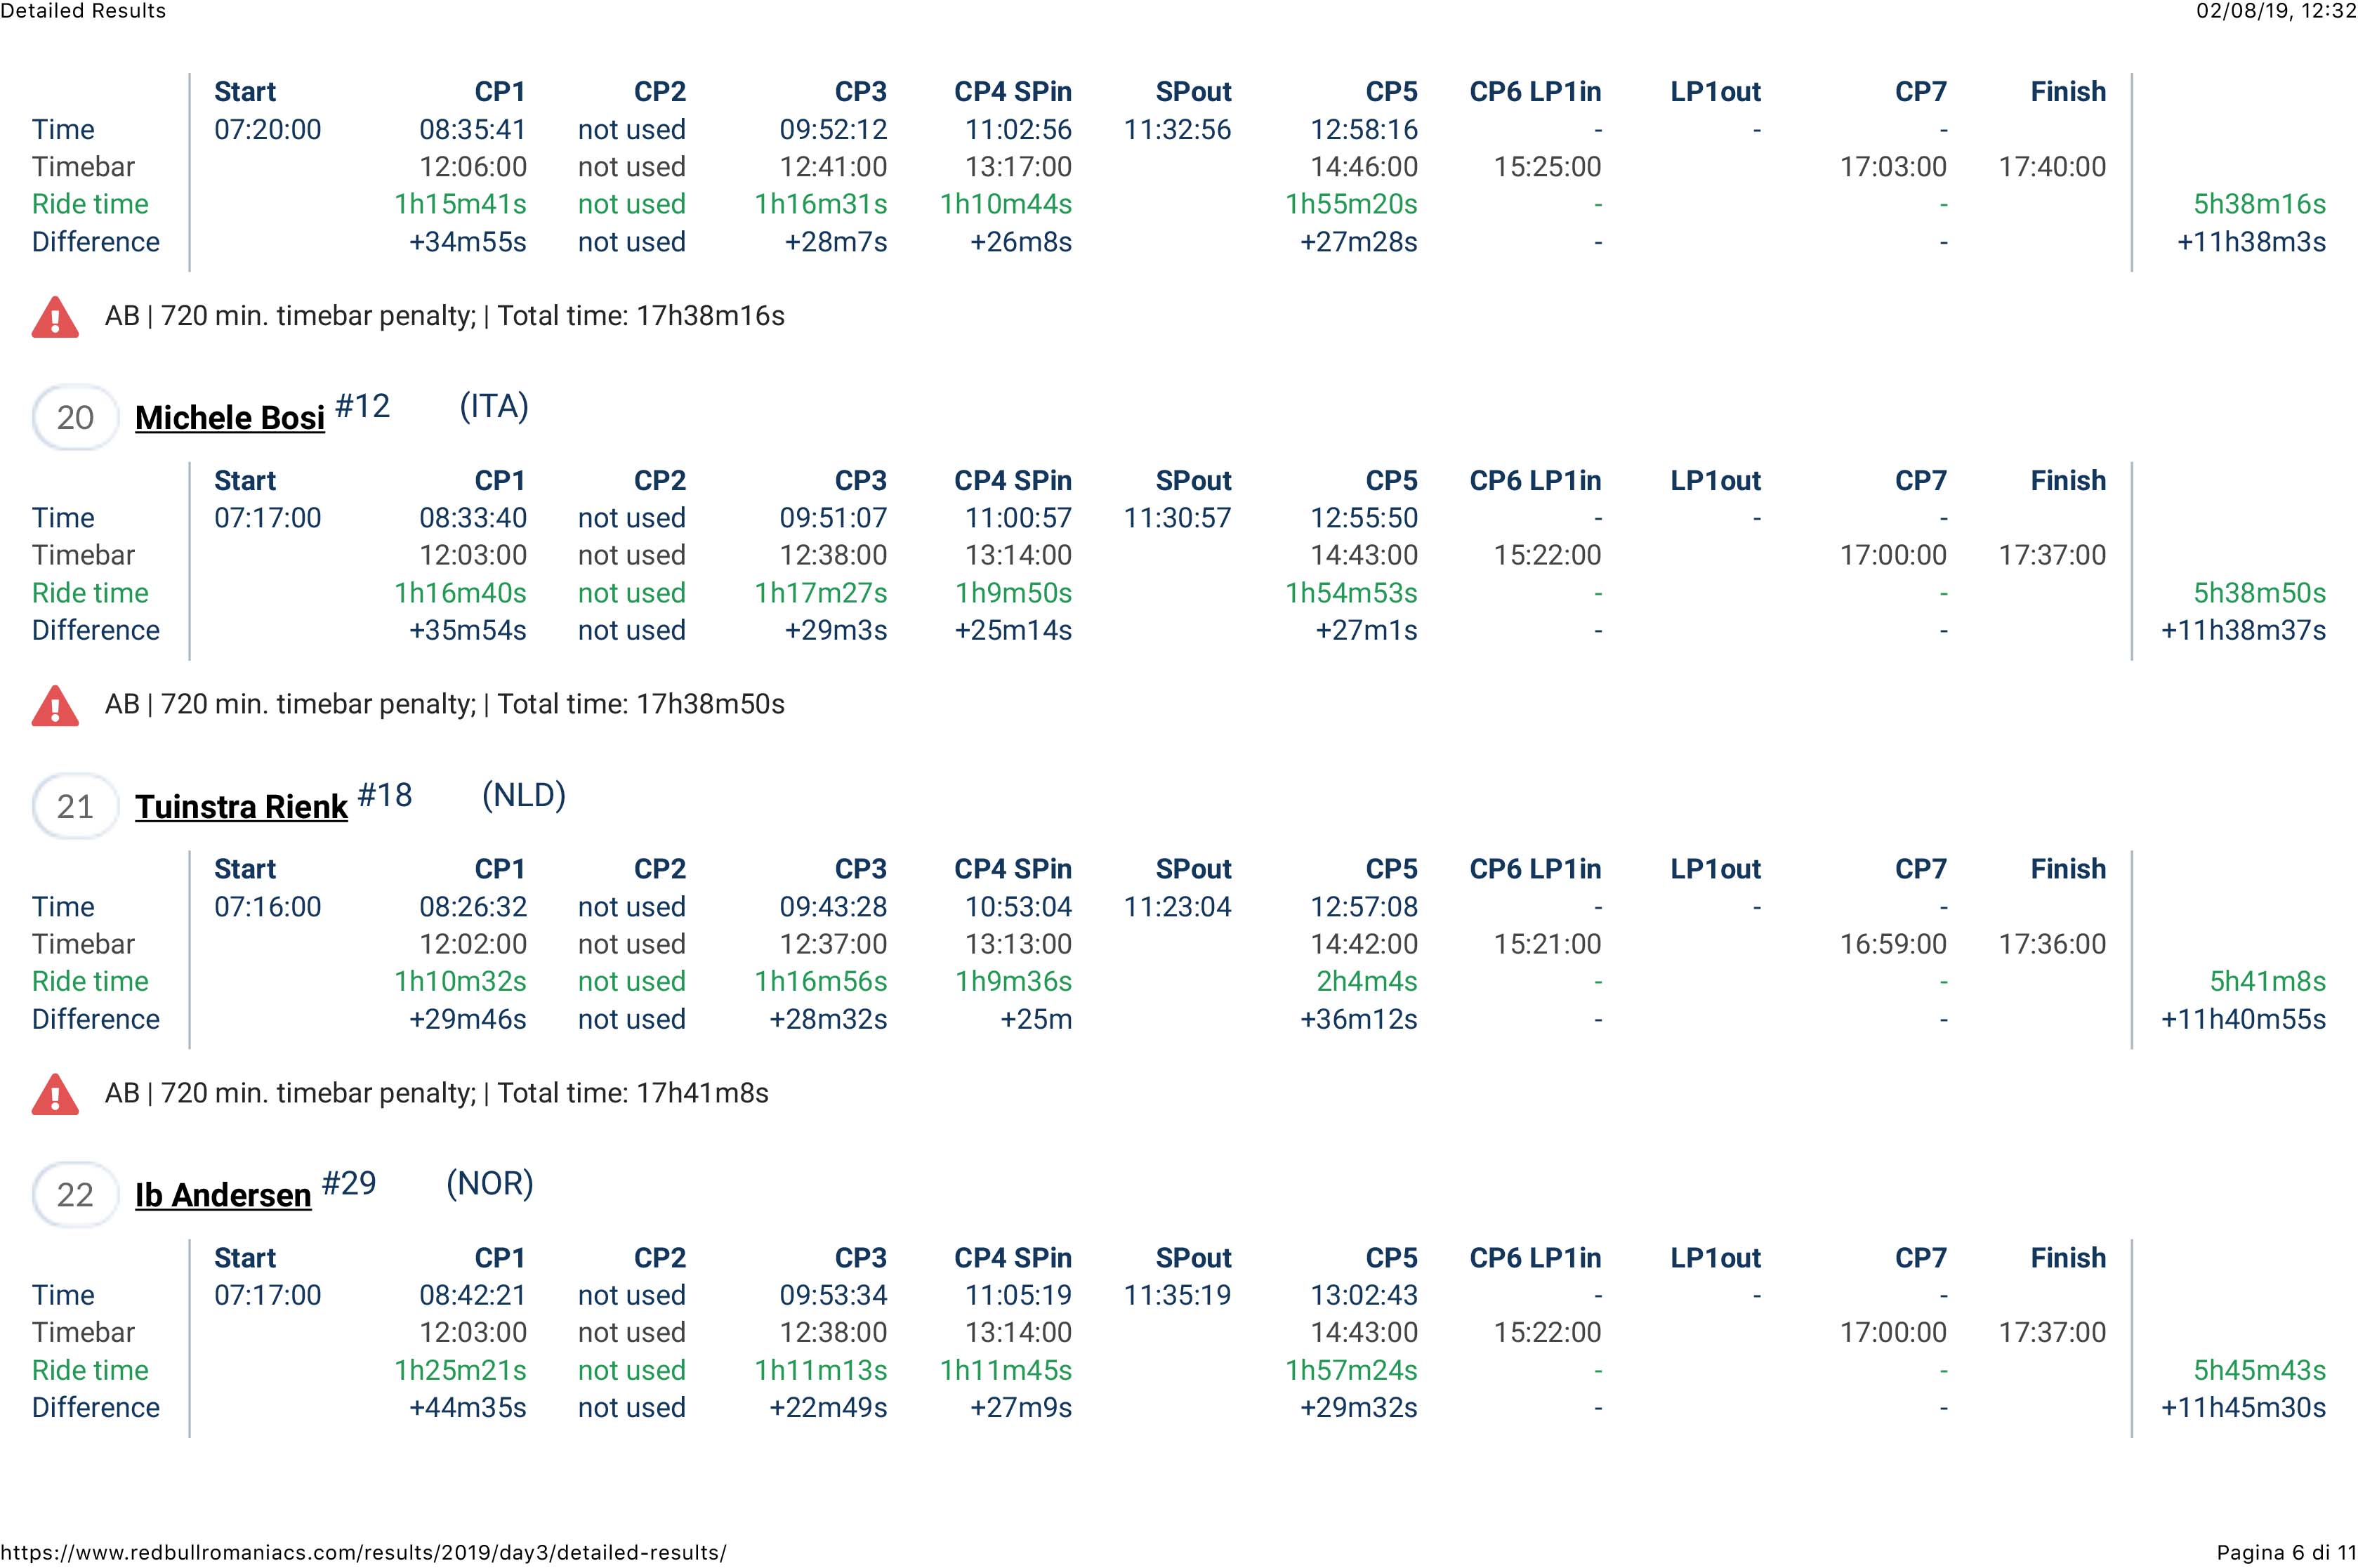Select the #29 rider number label
The image size is (2358, 1568).
(348, 1183)
